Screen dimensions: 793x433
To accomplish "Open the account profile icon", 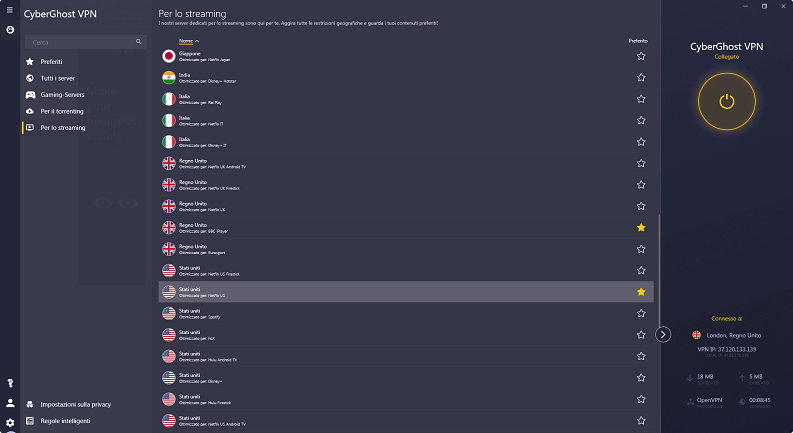I will pyautogui.click(x=10, y=403).
